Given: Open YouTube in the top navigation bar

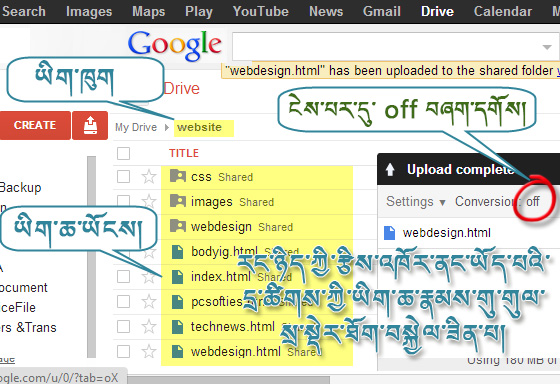Looking at the screenshot, I should [261, 11].
